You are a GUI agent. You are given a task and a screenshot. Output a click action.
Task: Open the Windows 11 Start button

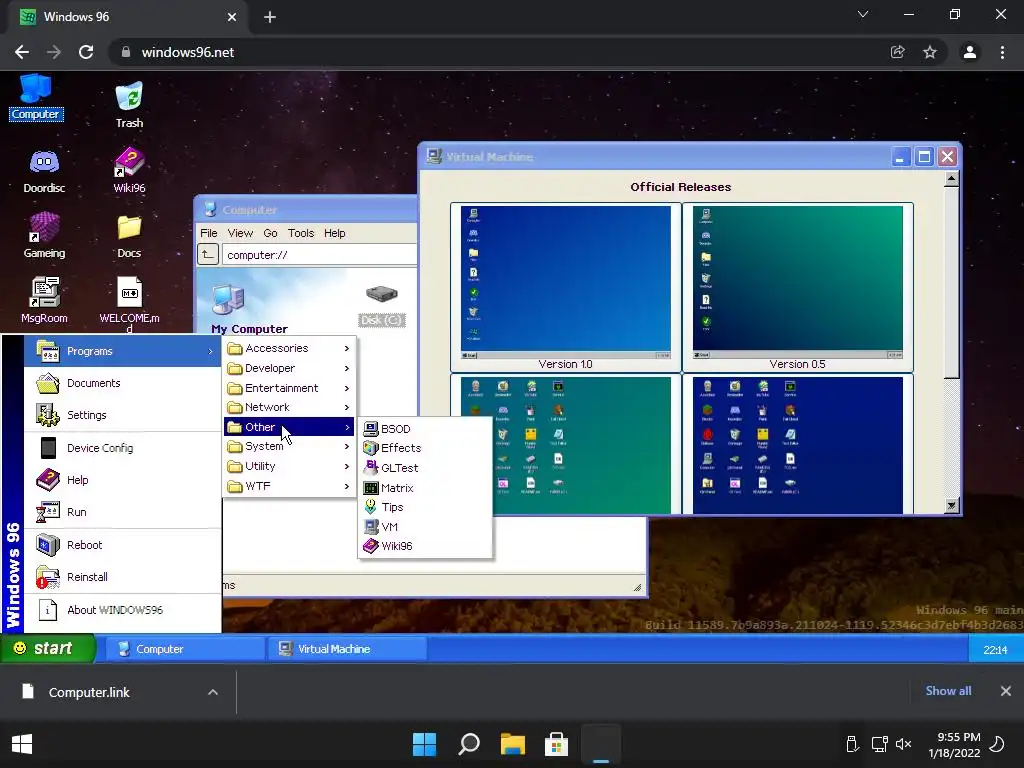(x=424, y=744)
